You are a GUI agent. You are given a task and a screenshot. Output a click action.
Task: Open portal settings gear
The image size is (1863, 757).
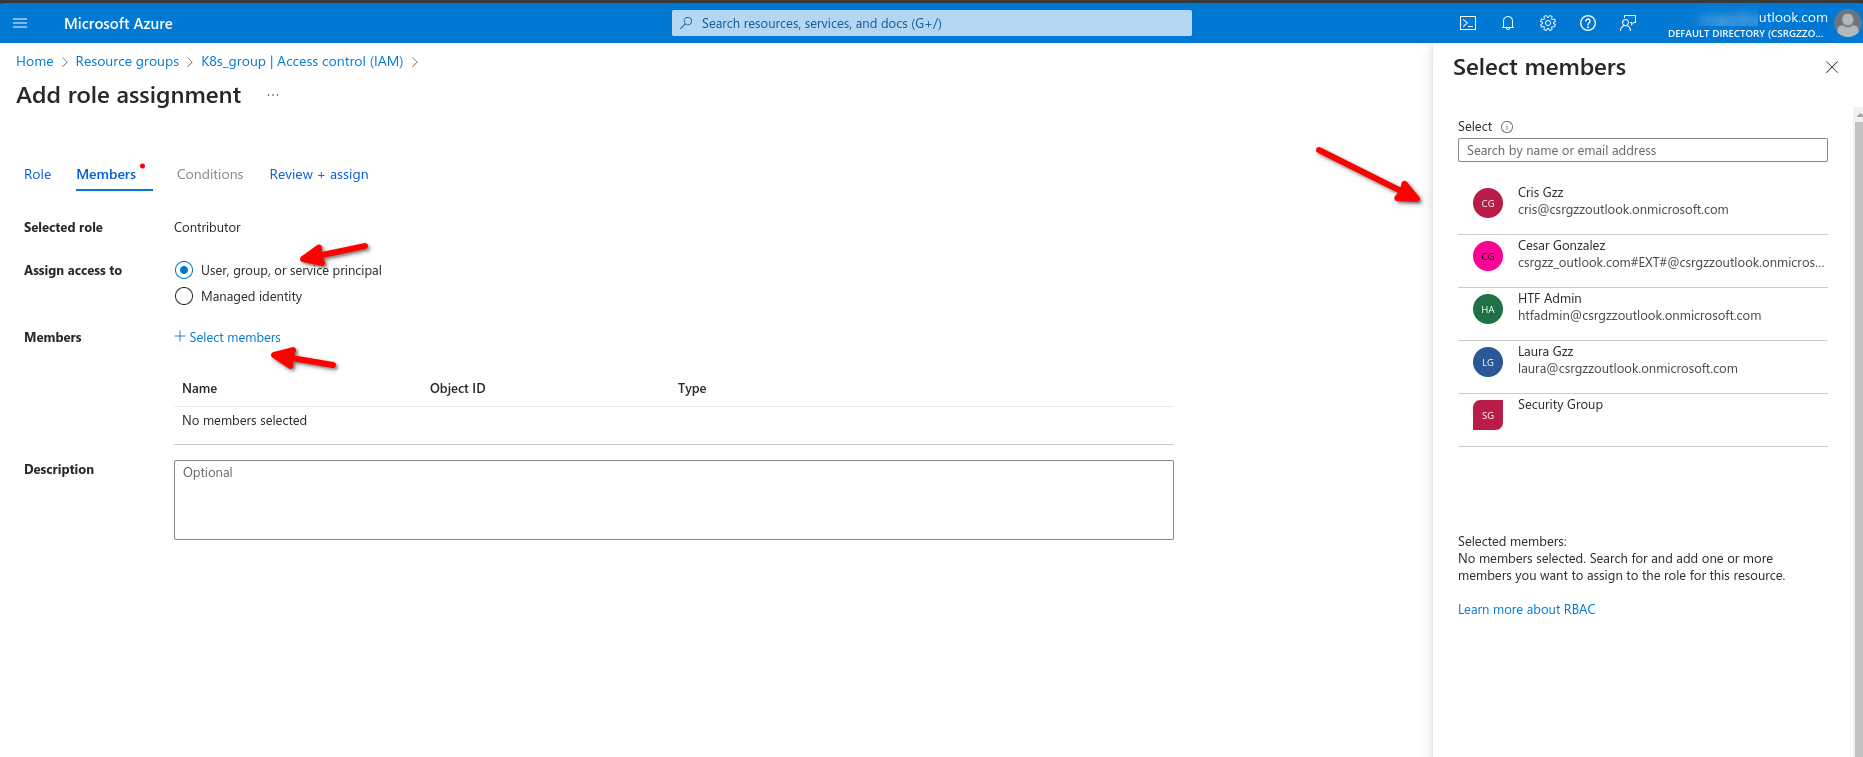point(1548,23)
